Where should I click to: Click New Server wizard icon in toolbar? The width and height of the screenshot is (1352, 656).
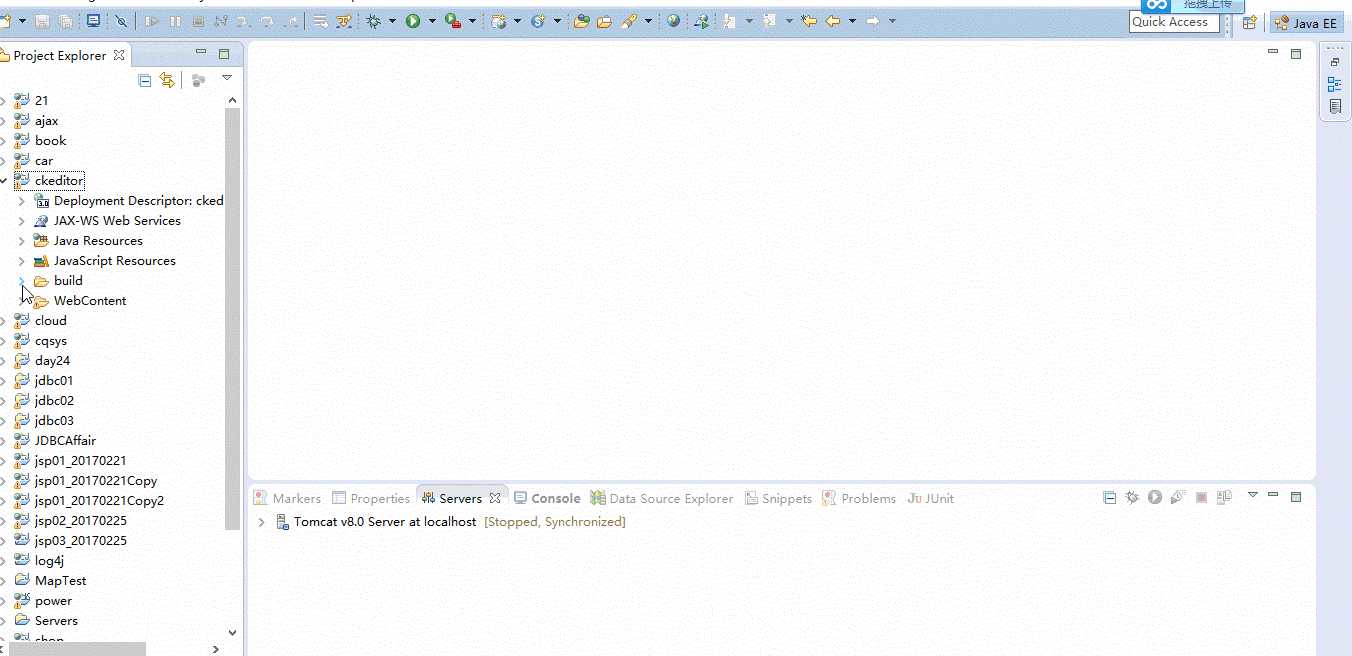coord(498,21)
